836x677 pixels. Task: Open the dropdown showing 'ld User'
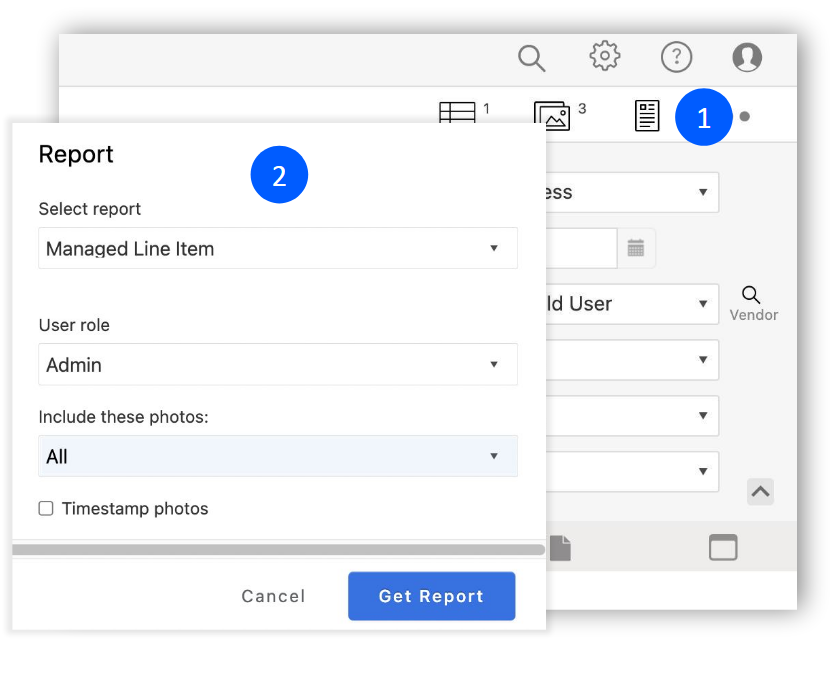coord(632,304)
